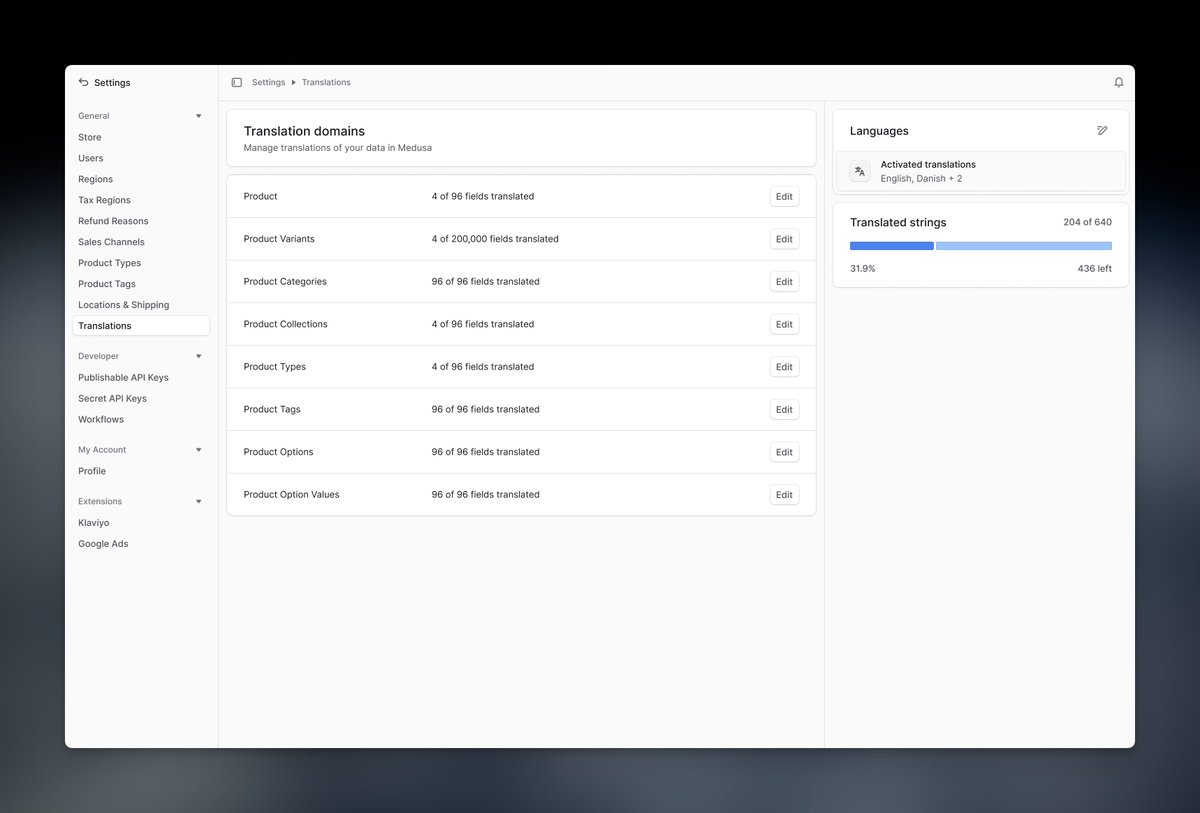Image resolution: width=1200 pixels, height=813 pixels.
Task: Click the 'Product Categories' row label
Action: tap(285, 282)
